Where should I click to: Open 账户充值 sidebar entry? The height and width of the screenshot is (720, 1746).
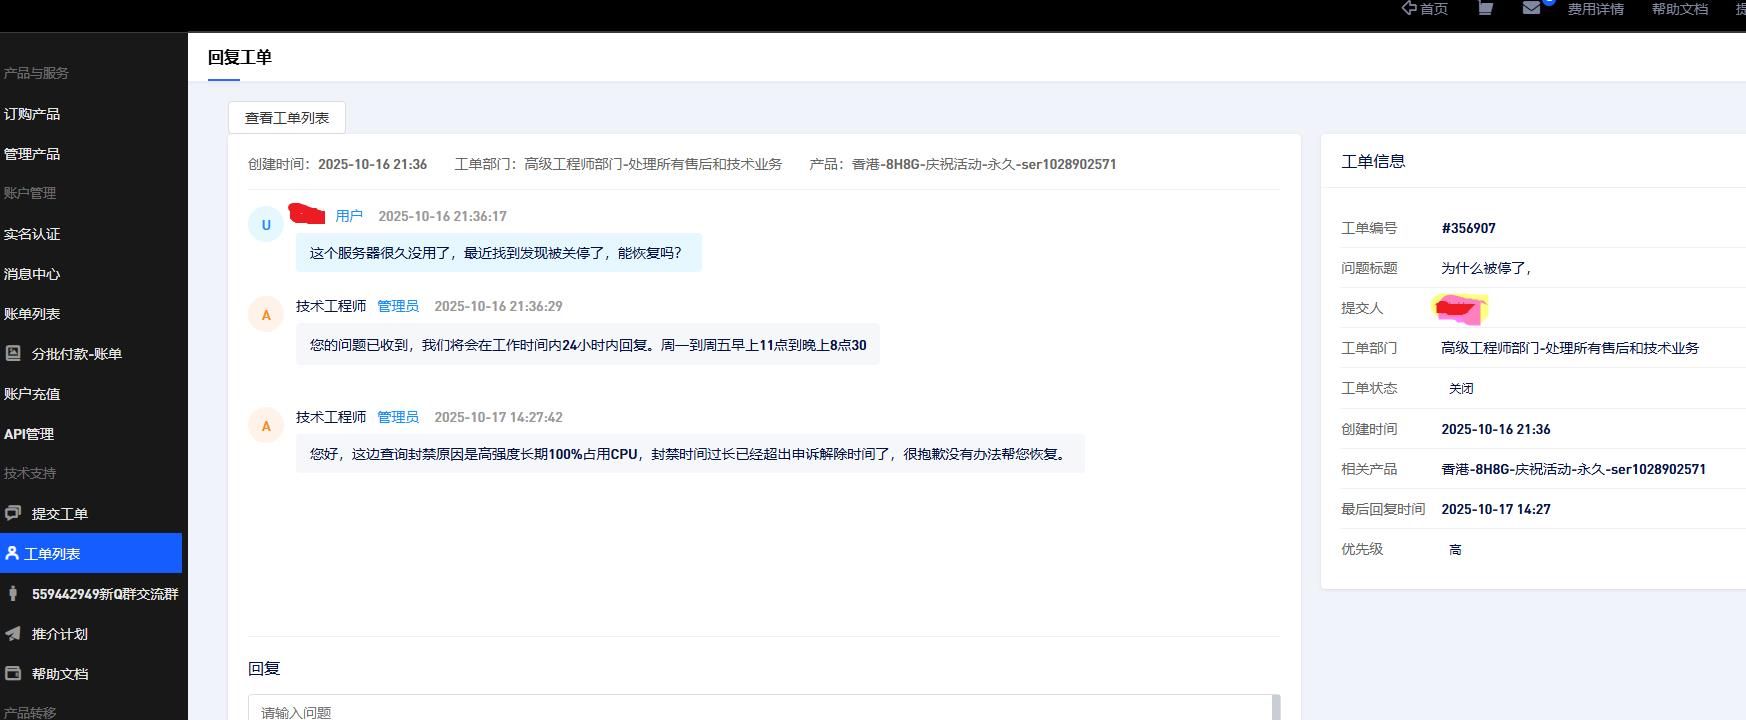pyautogui.click(x=32, y=394)
